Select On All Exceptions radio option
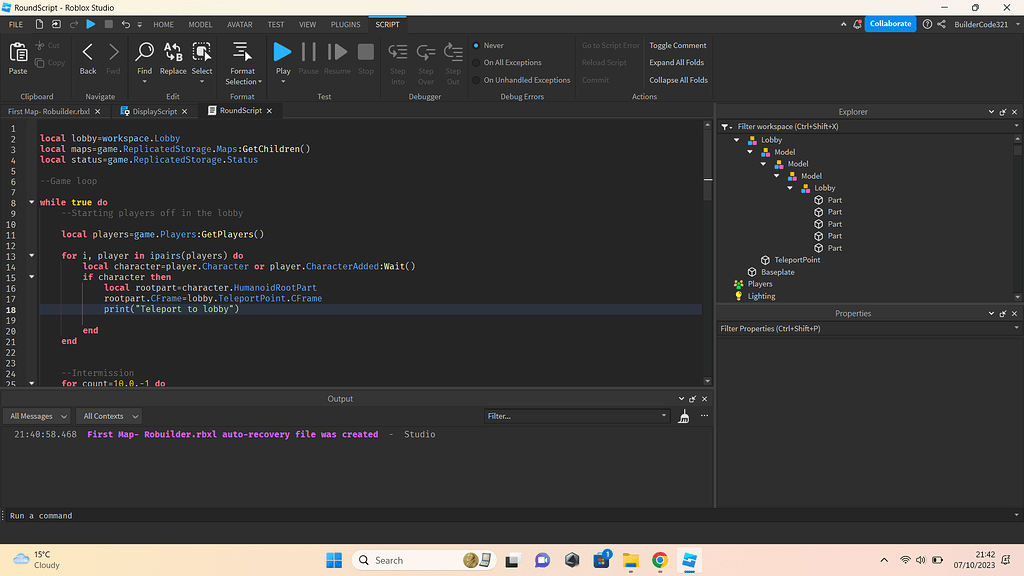The height and width of the screenshot is (576, 1024). tap(476, 63)
